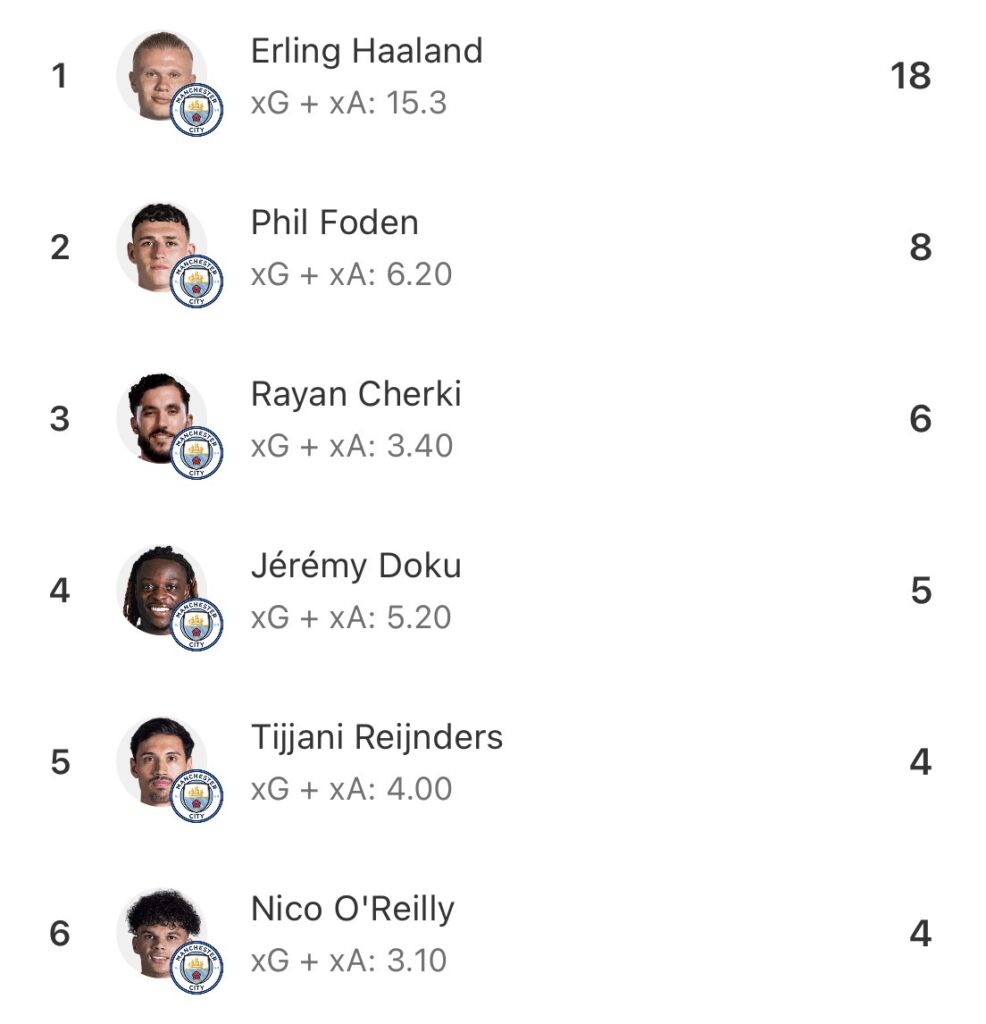Image resolution: width=986 pixels, height=1024 pixels.
Task: Click the Erling Haaland name
Action: 366,50
